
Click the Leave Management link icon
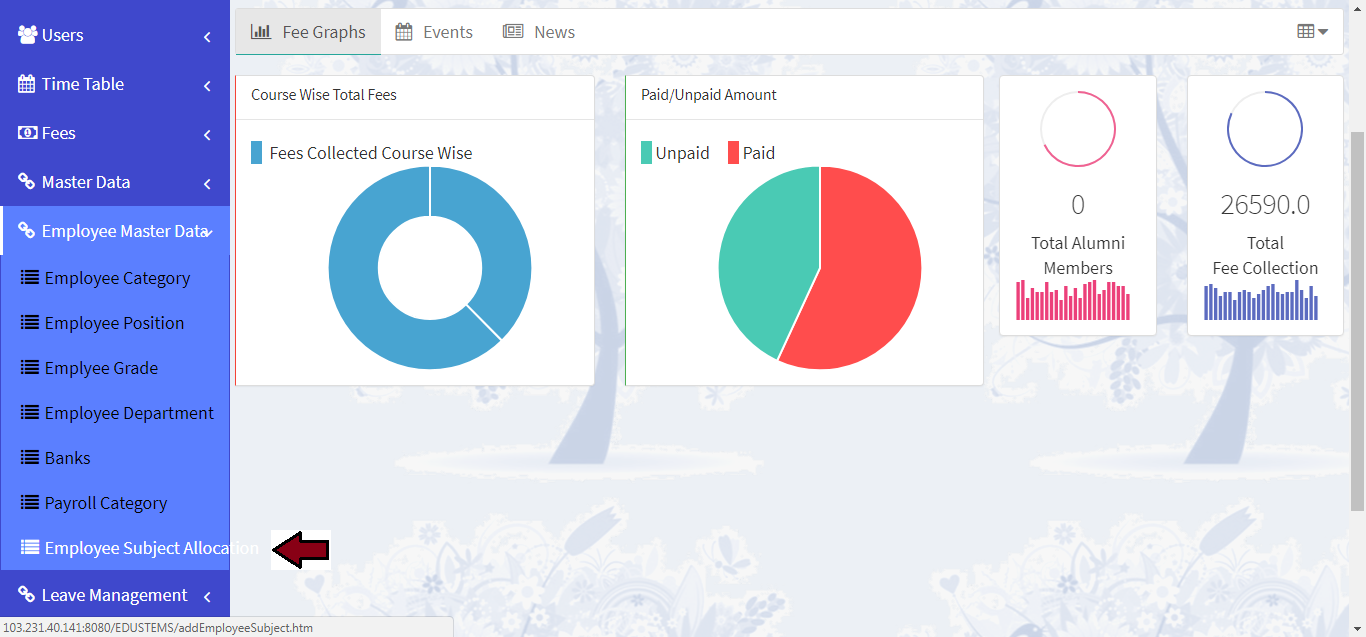tap(27, 595)
